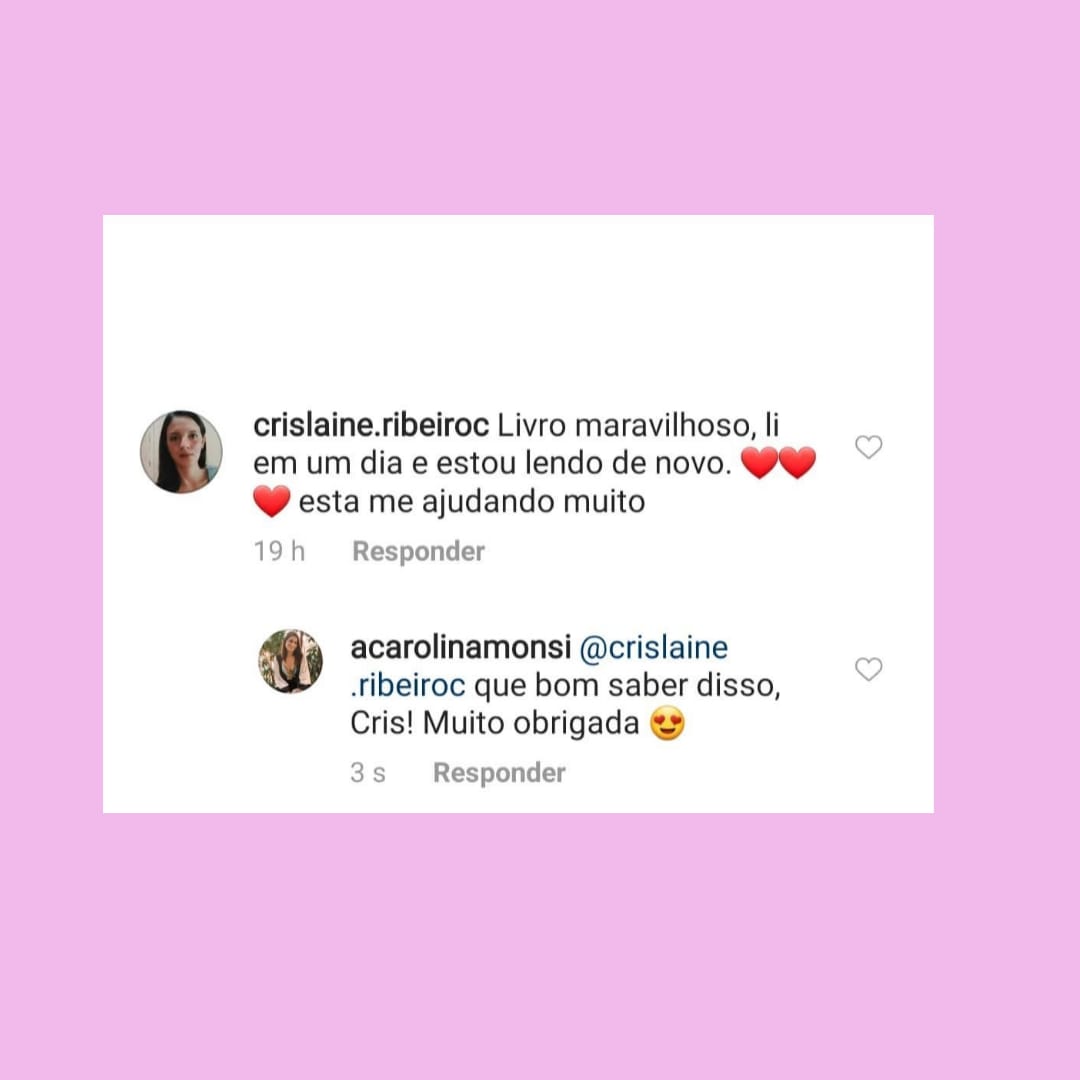Click the blue .ribeiroc mention text
Viewport: 1080px width, 1080px height.
pyautogui.click(x=408, y=685)
